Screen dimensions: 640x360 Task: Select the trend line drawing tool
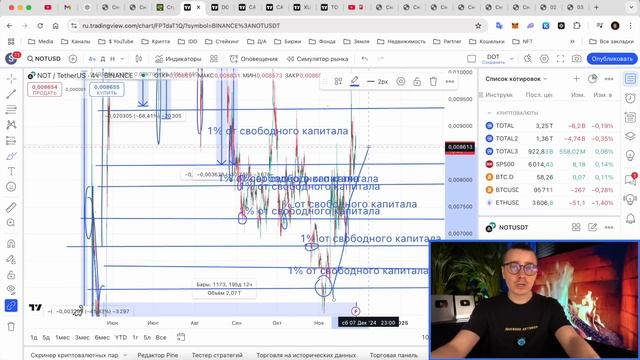[11, 94]
